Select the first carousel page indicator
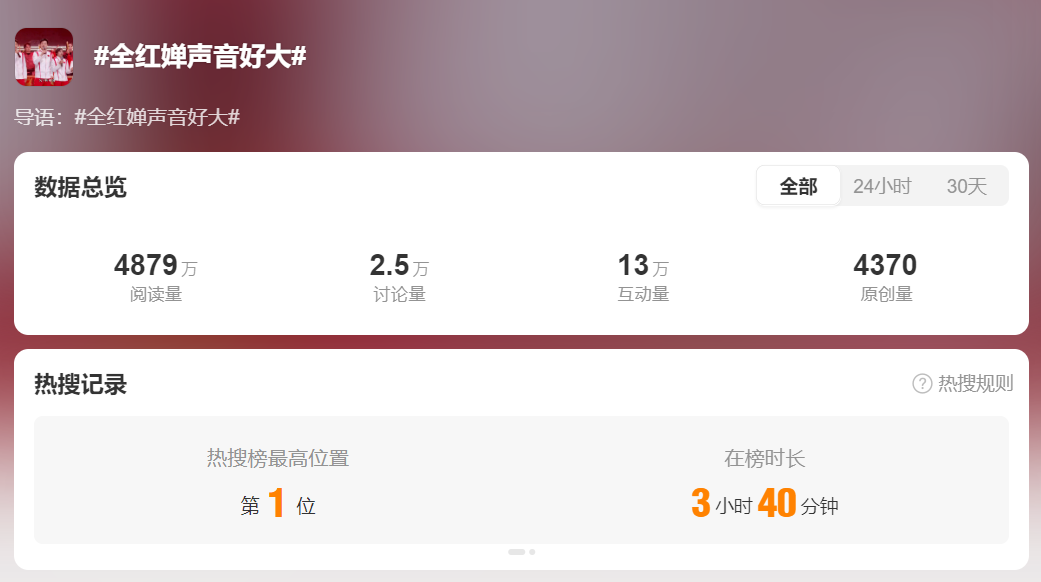 click(x=517, y=552)
